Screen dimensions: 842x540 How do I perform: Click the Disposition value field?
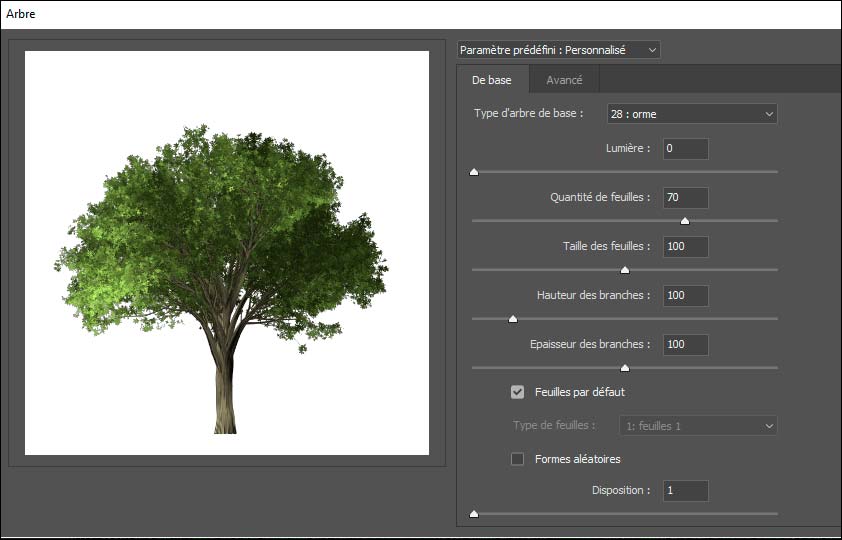pos(685,491)
